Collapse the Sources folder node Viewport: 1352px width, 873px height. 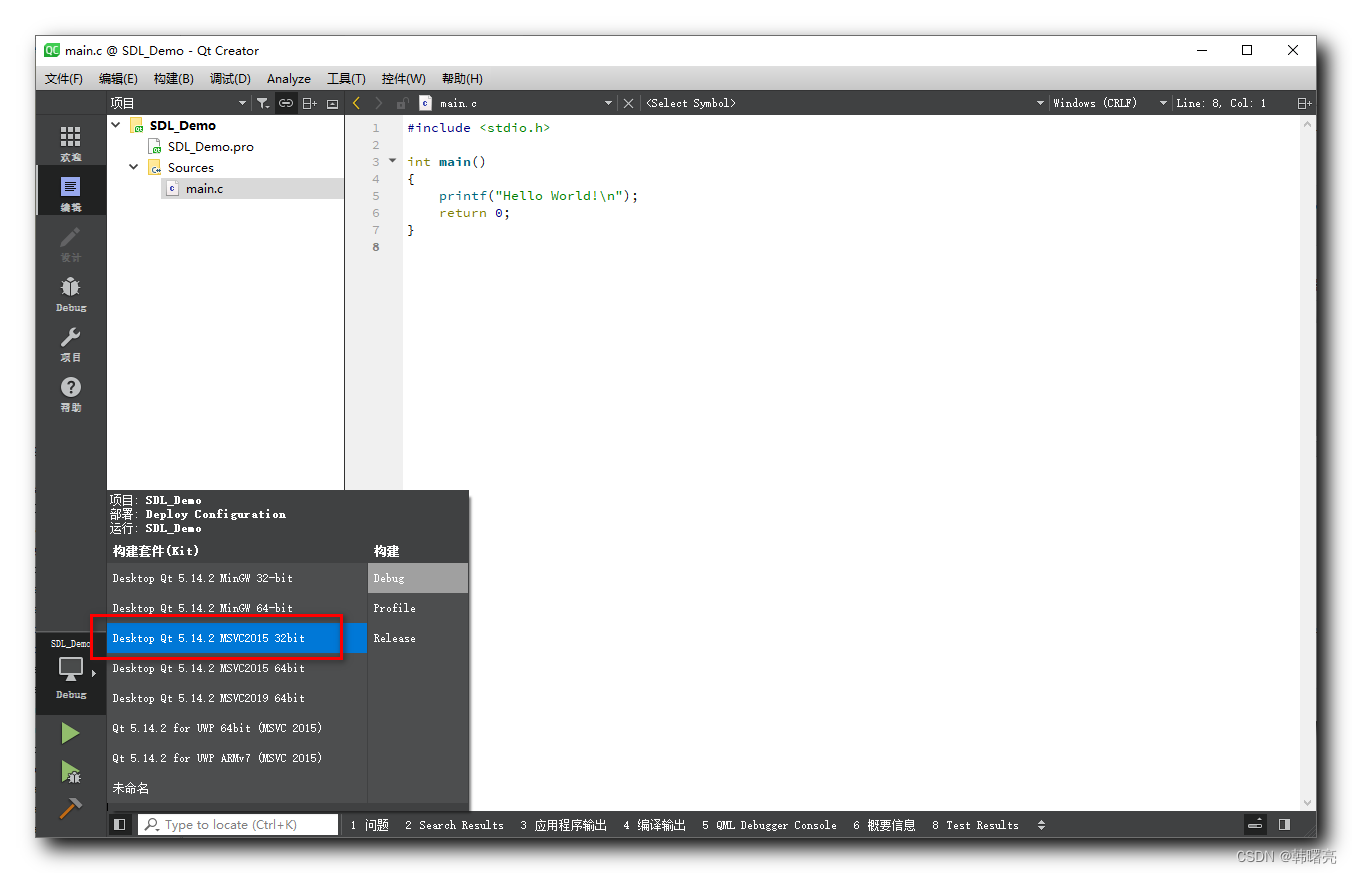(x=134, y=167)
